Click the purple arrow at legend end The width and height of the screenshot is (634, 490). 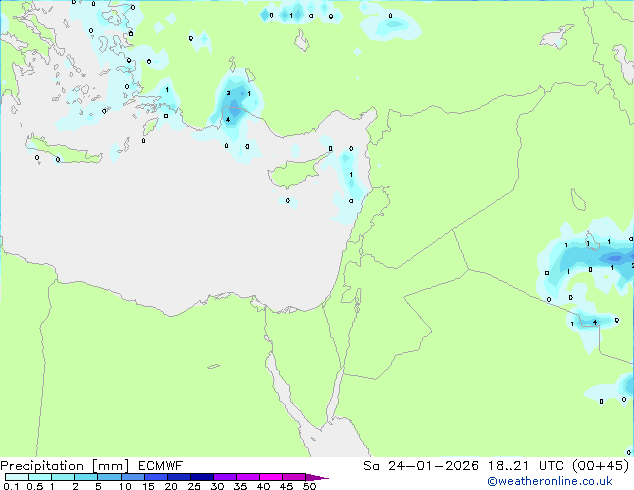[x=317, y=477]
